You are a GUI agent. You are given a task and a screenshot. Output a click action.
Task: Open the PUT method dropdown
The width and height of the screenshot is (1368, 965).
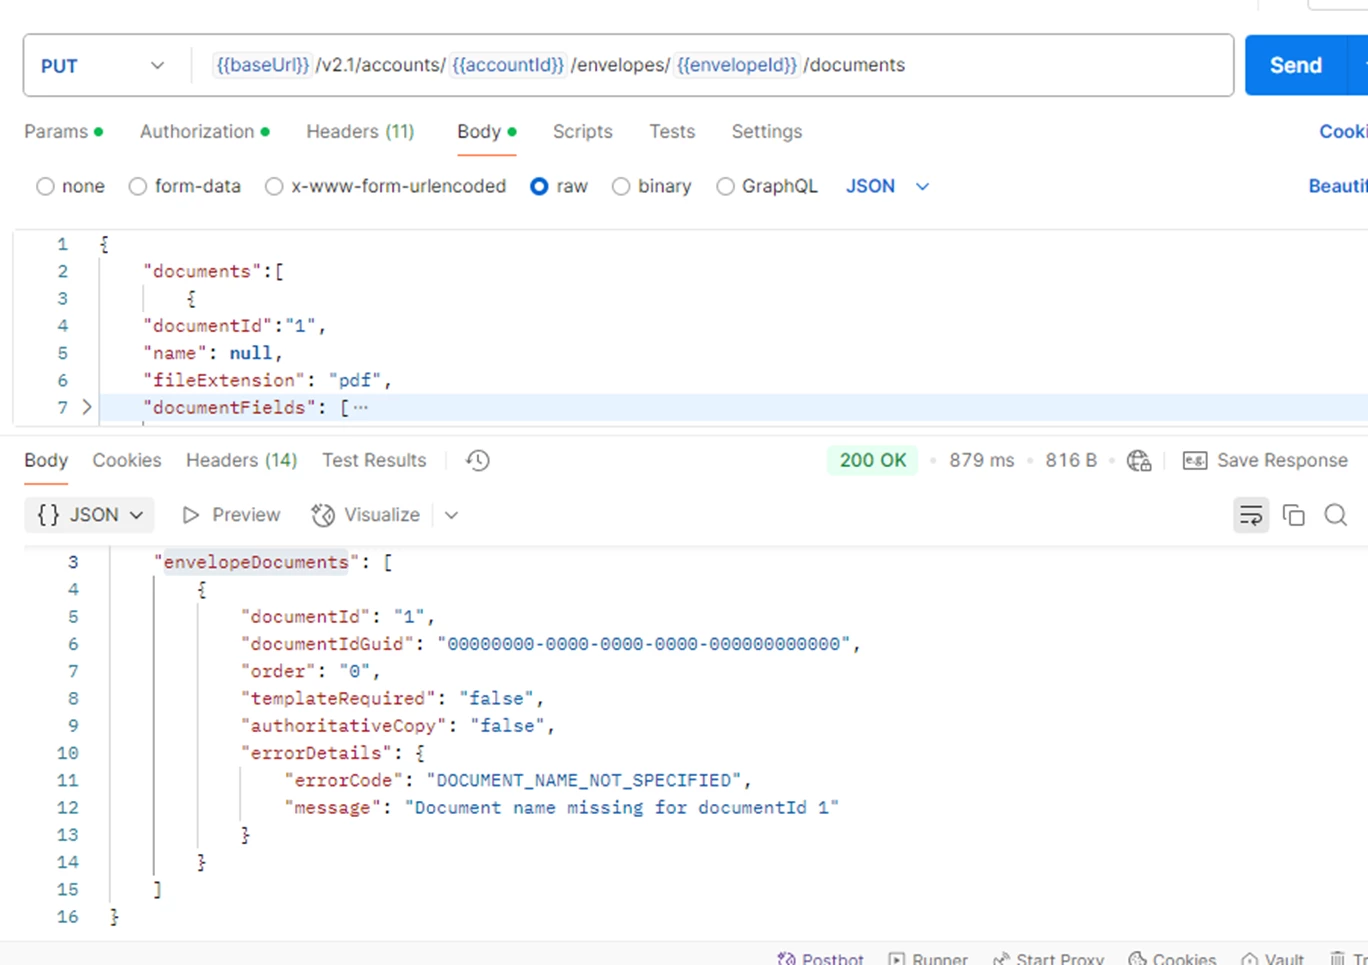click(x=103, y=66)
